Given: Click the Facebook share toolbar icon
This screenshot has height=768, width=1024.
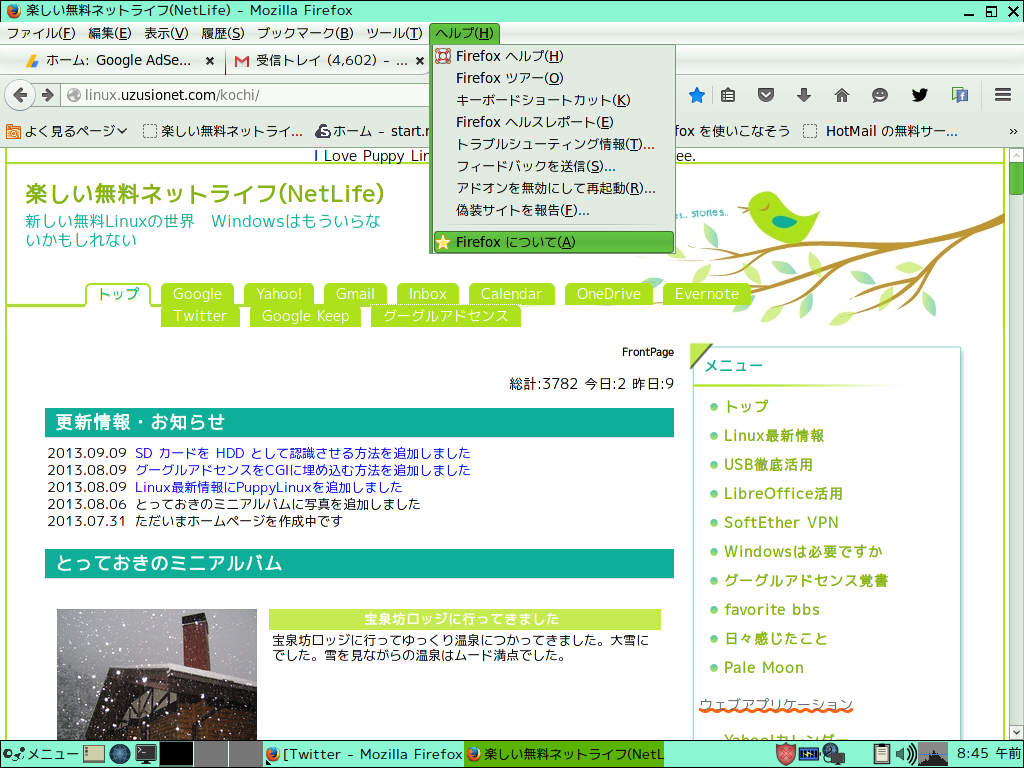Looking at the screenshot, I should 959,95.
